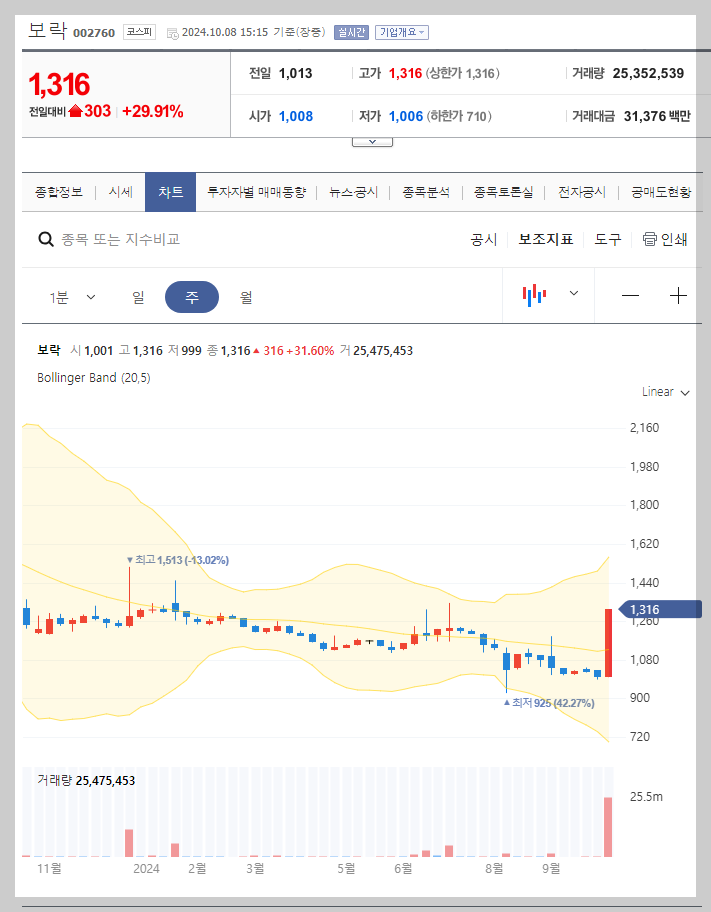
Task: Expand the 기업개요 dropdown
Action: pos(402,32)
